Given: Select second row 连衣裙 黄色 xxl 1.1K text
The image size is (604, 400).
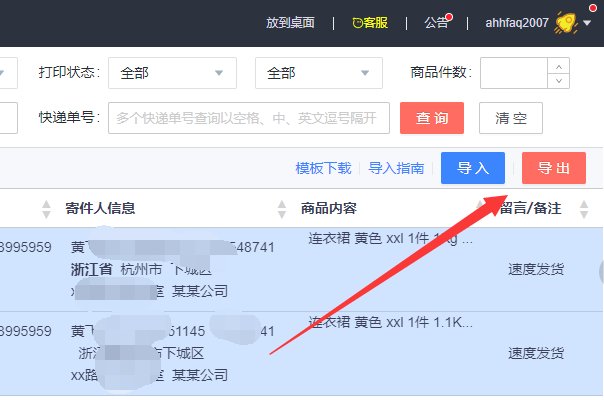Looking at the screenshot, I should click(390, 322).
